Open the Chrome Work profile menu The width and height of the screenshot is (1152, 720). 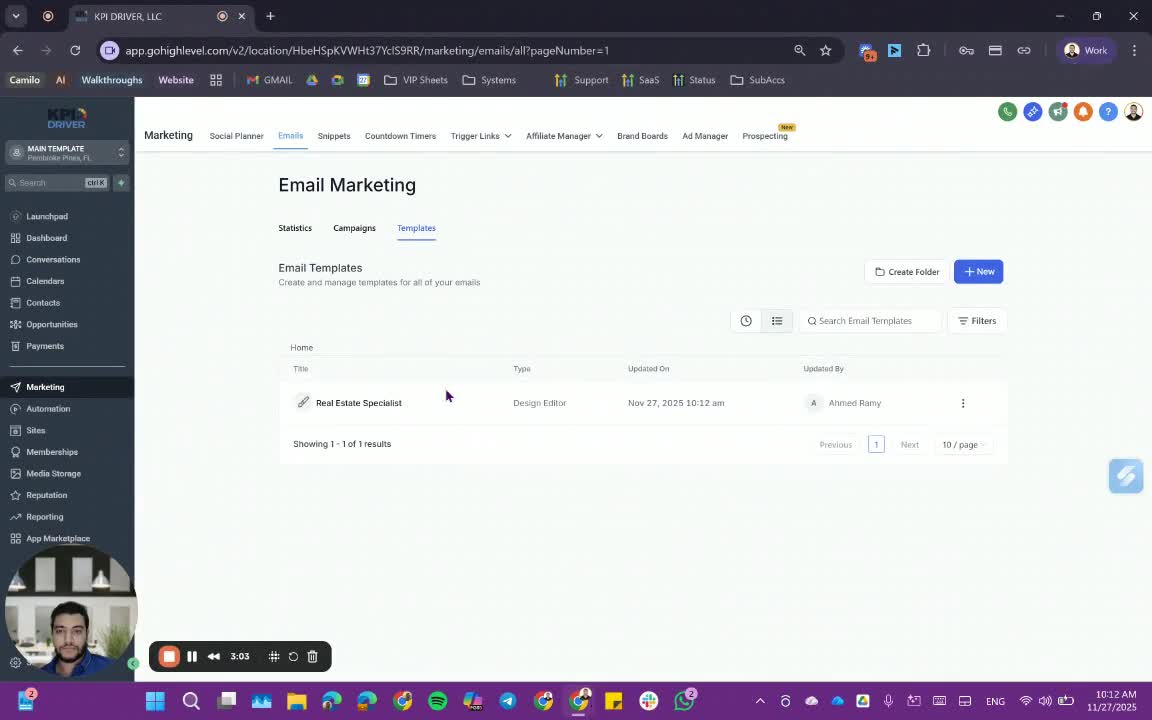(x=1086, y=51)
